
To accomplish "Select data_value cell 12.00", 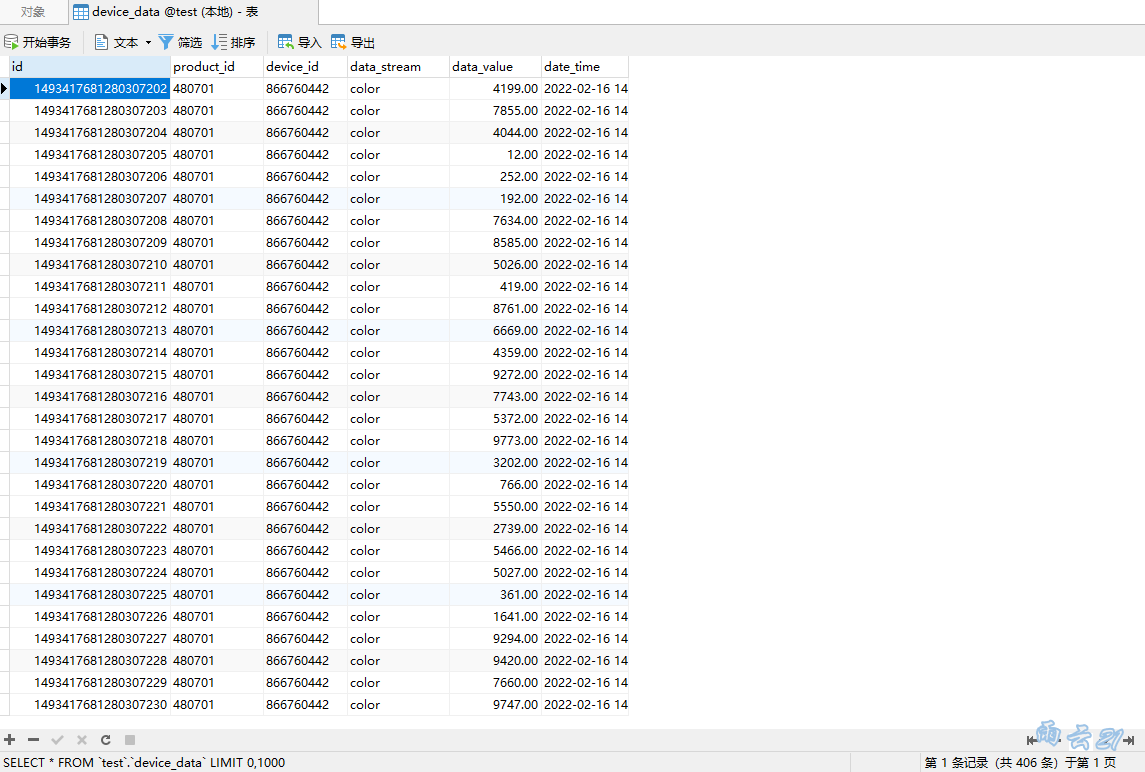I will point(495,155).
